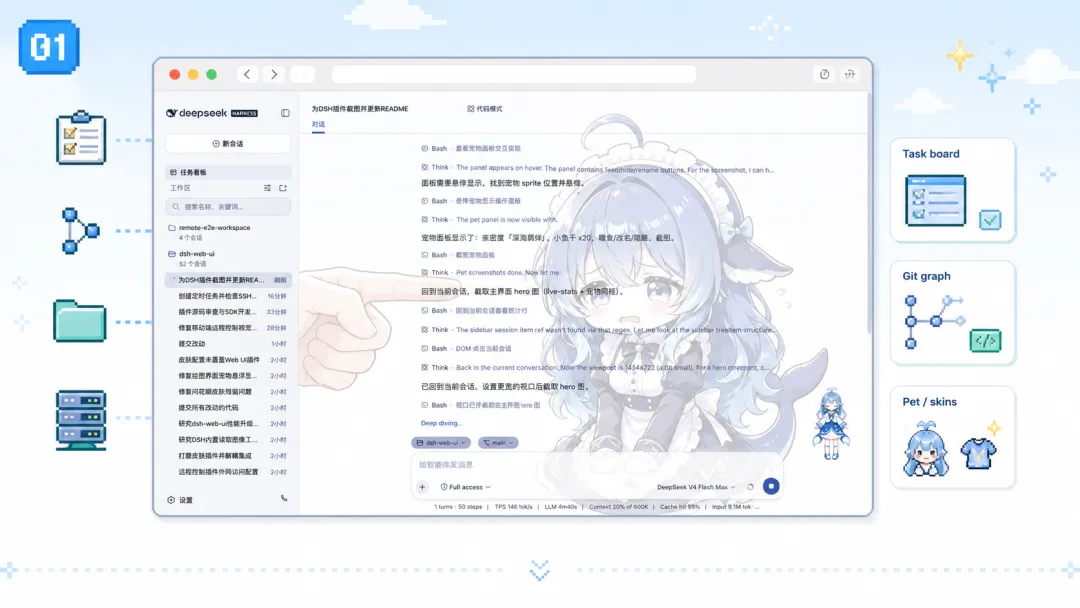Viewport: 1080px width, 608px height.
Task: Add a new workspace folder icon
Action: click(283, 188)
